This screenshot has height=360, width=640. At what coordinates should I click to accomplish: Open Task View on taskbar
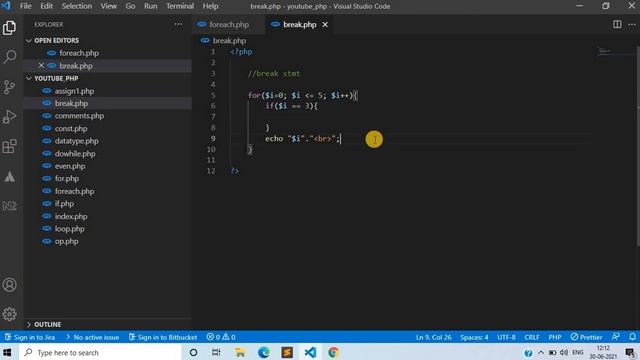click(216, 352)
